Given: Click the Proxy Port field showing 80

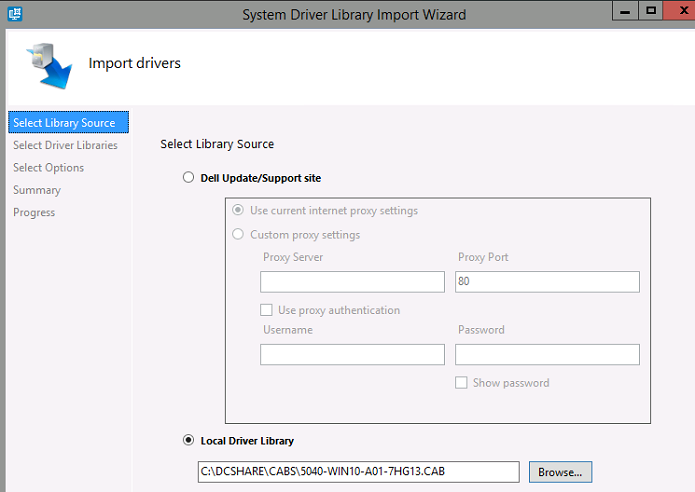Looking at the screenshot, I should [547, 282].
